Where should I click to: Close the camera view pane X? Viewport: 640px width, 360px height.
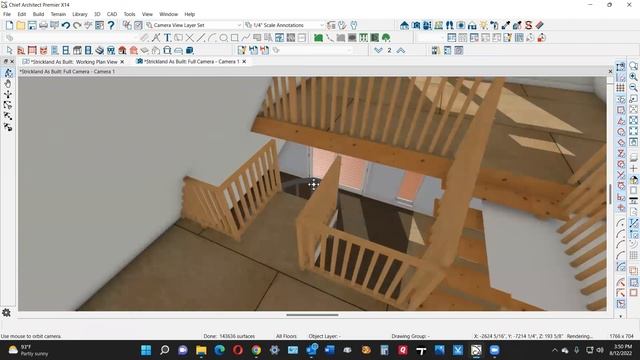pyautogui.click(x=610, y=71)
